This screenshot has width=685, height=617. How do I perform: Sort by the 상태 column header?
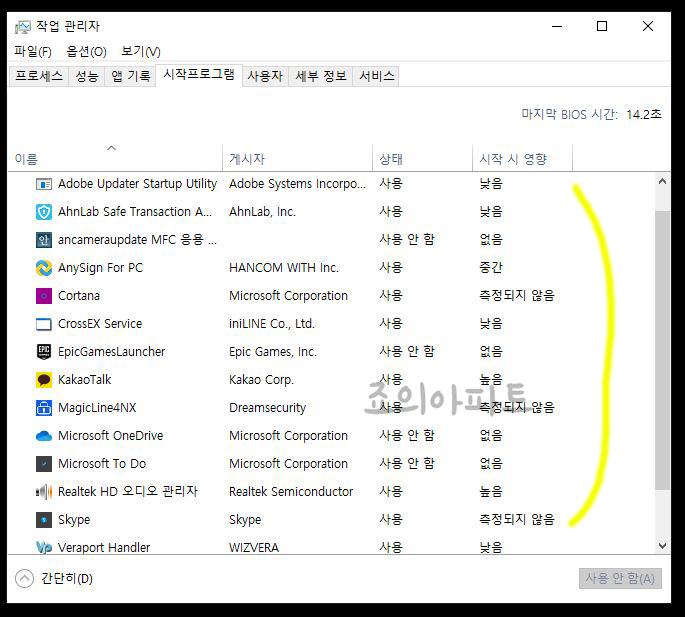click(422, 159)
